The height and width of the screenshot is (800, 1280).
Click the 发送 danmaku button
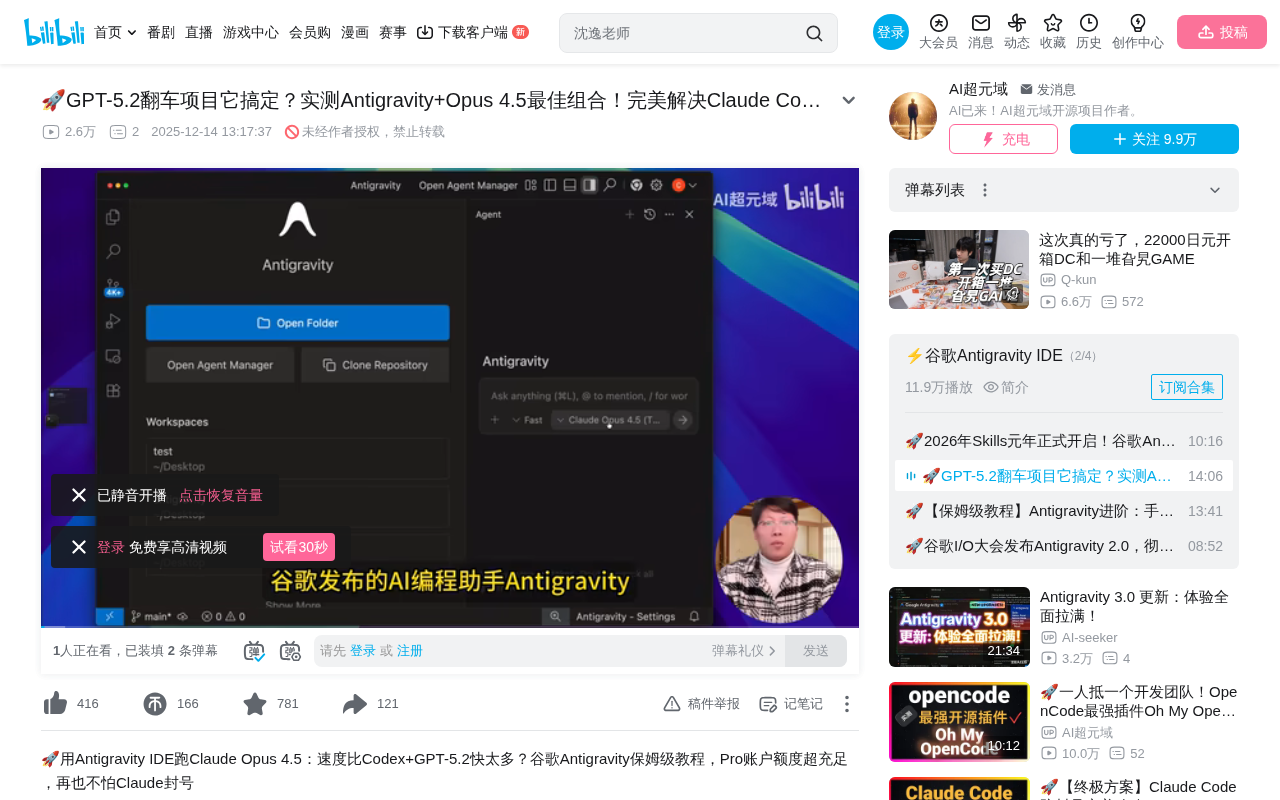(816, 651)
